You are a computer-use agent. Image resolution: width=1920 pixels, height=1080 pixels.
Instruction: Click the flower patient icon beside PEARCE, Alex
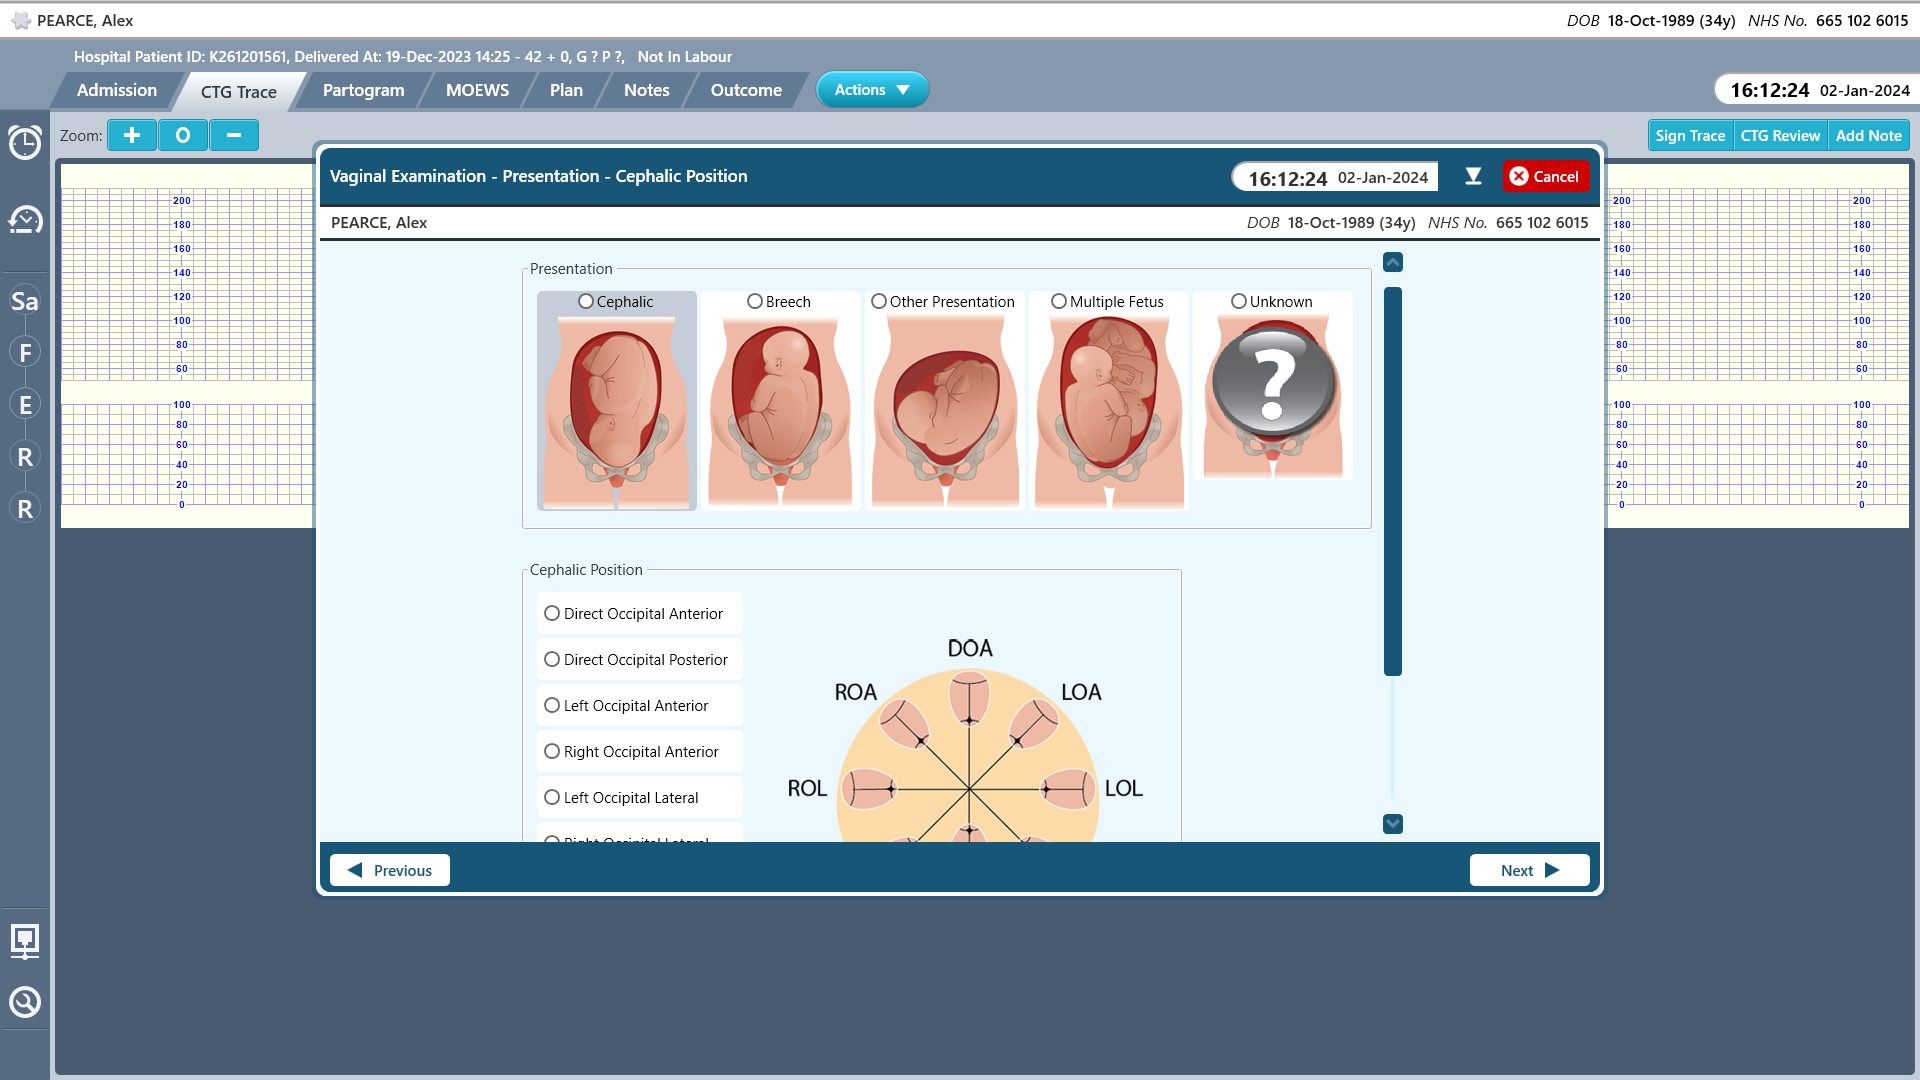[x=21, y=20]
